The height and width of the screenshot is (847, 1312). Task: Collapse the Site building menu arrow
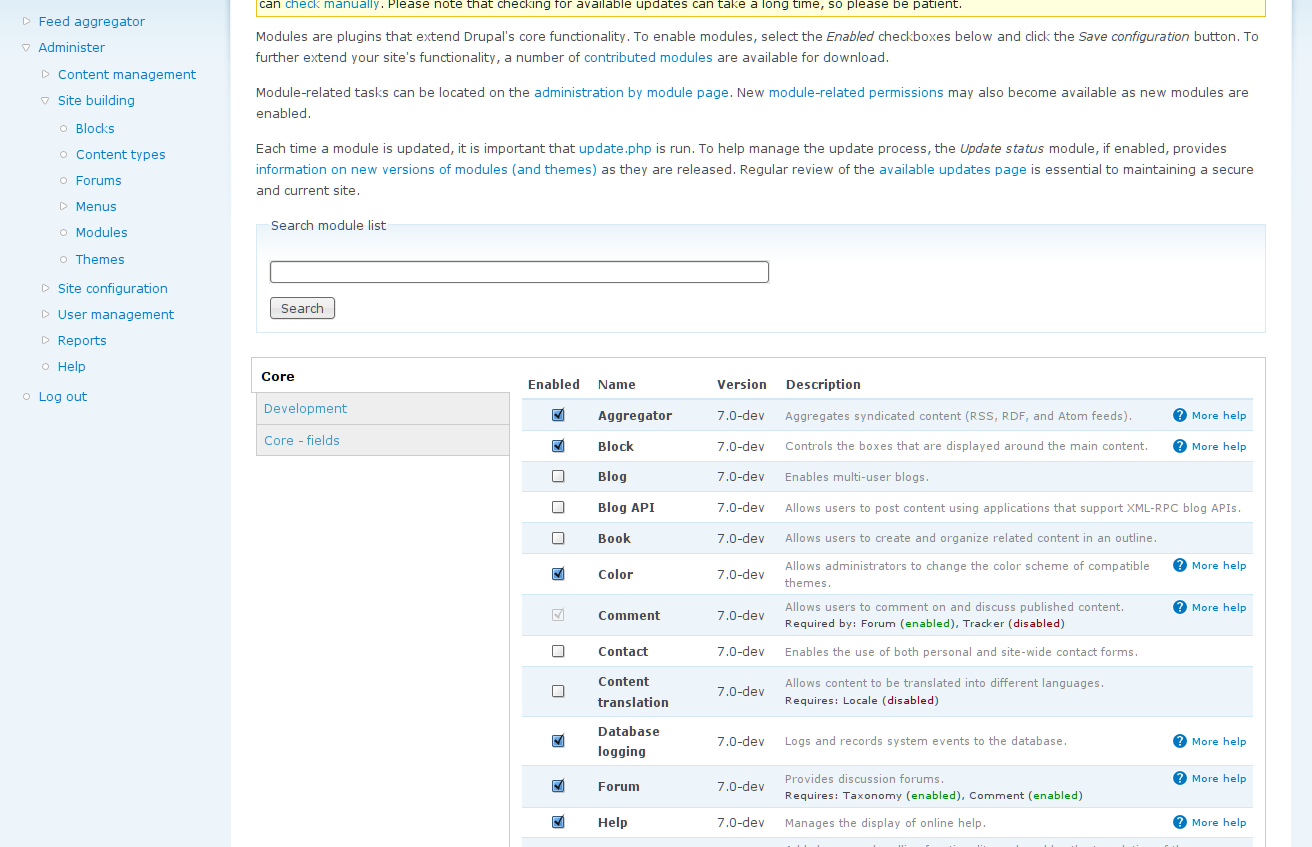pyautogui.click(x=46, y=100)
